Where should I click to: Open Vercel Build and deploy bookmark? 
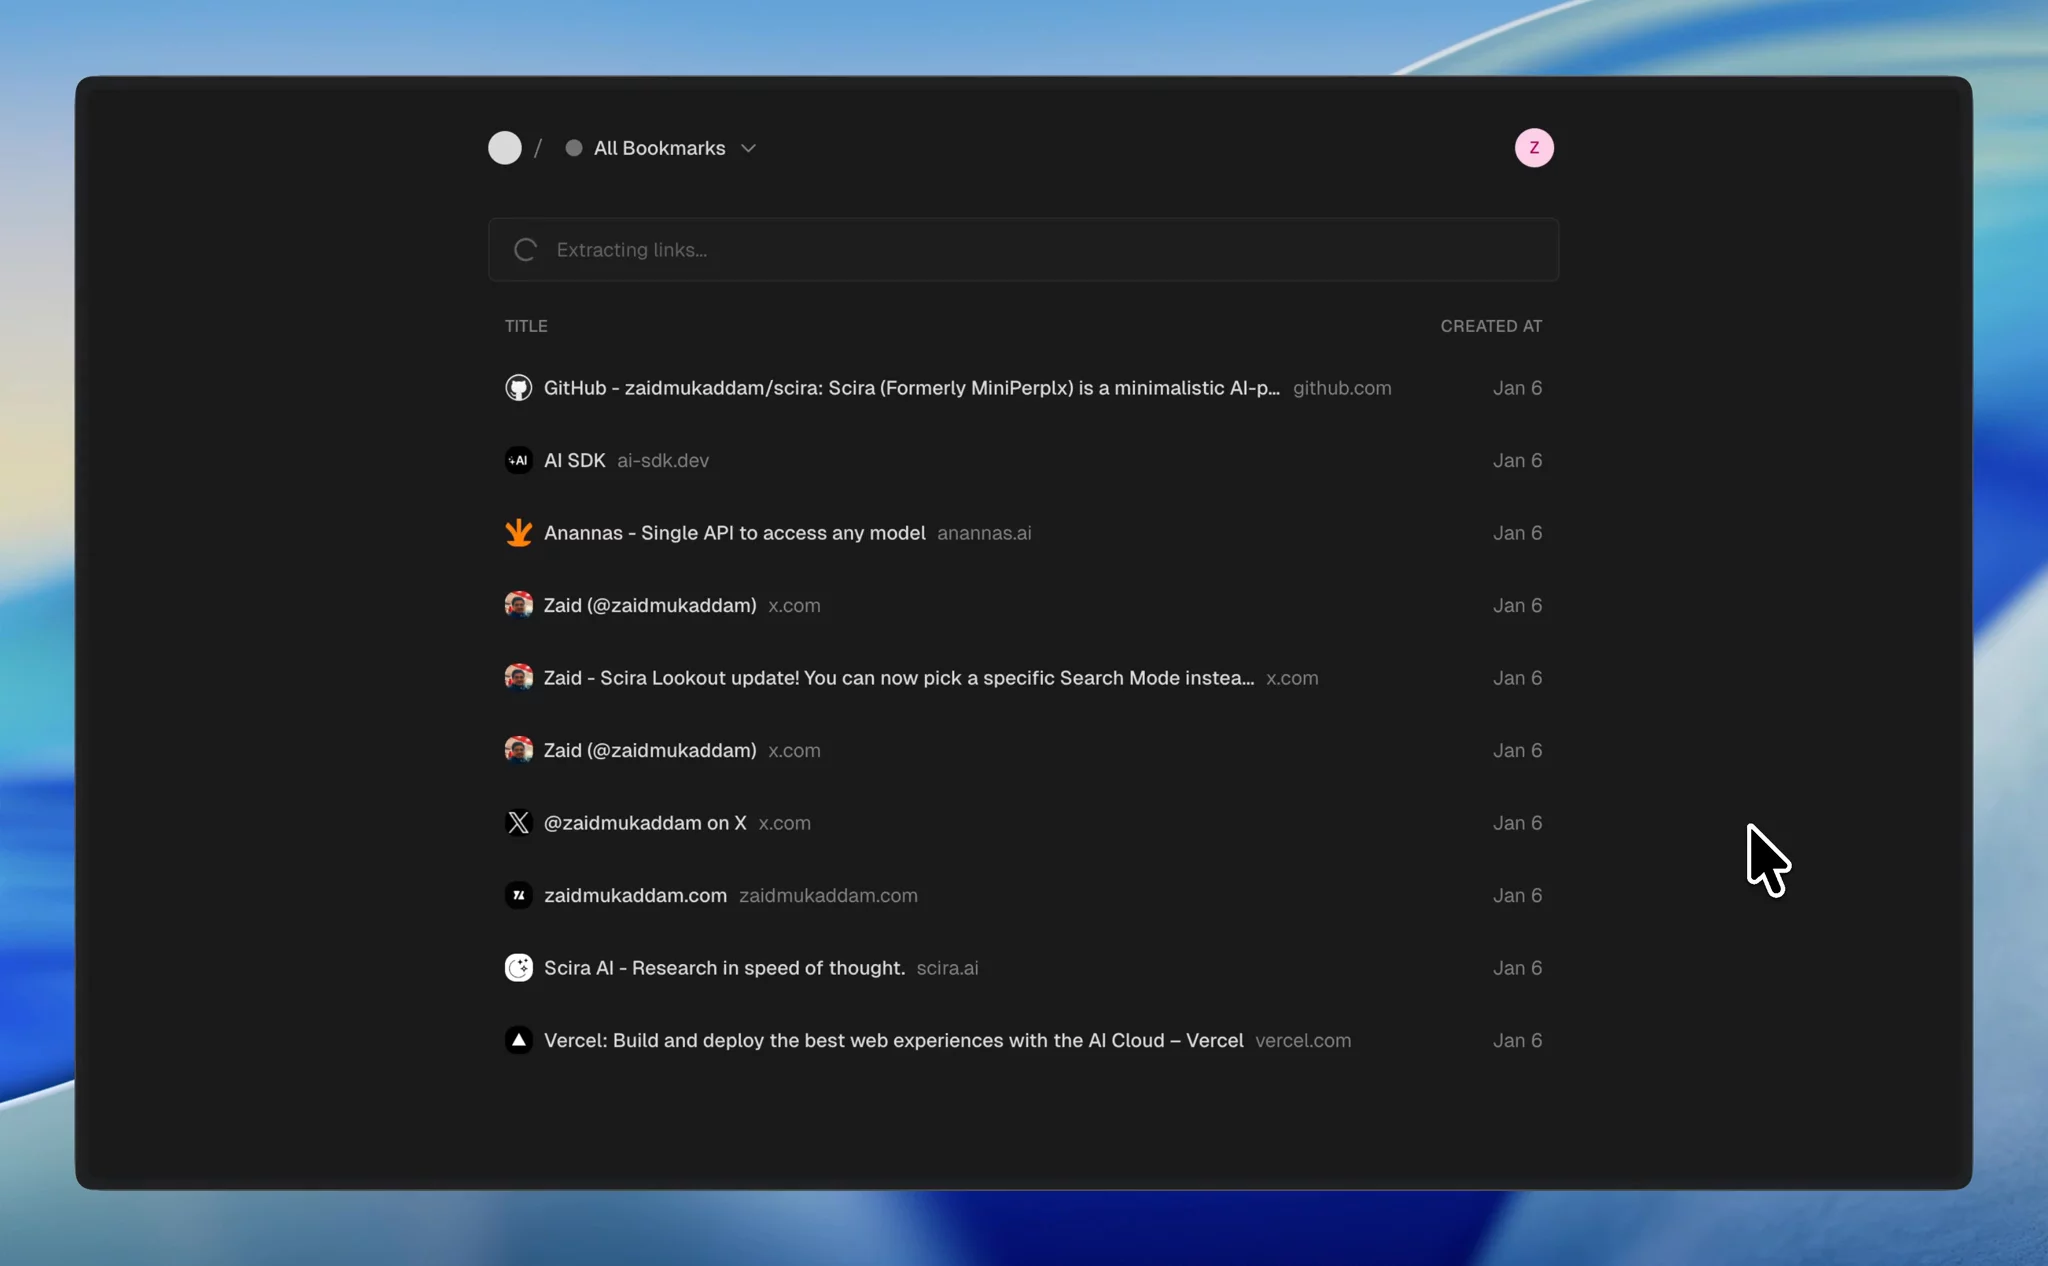[x=893, y=1040]
